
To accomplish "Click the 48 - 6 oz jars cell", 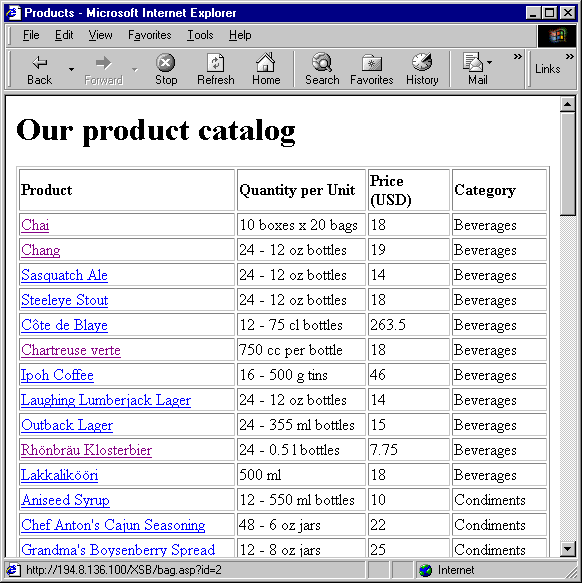I will [301, 525].
